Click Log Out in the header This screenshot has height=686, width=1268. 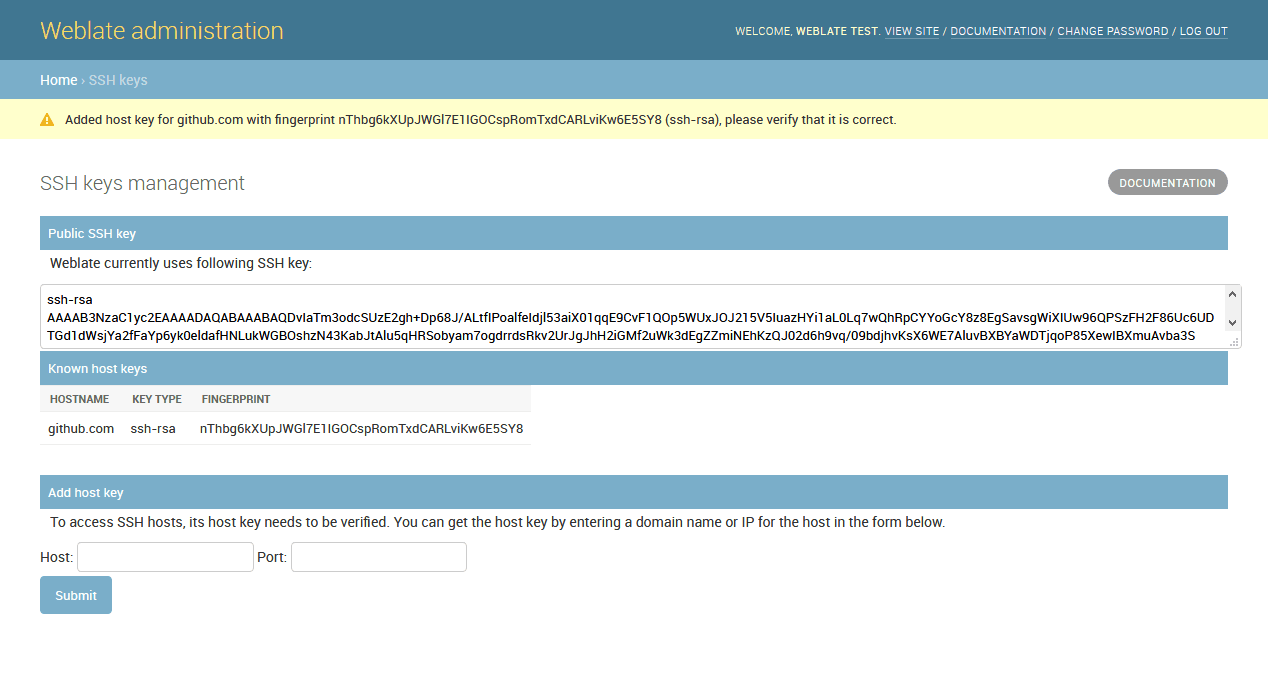pyautogui.click(x=1204, y=32)
